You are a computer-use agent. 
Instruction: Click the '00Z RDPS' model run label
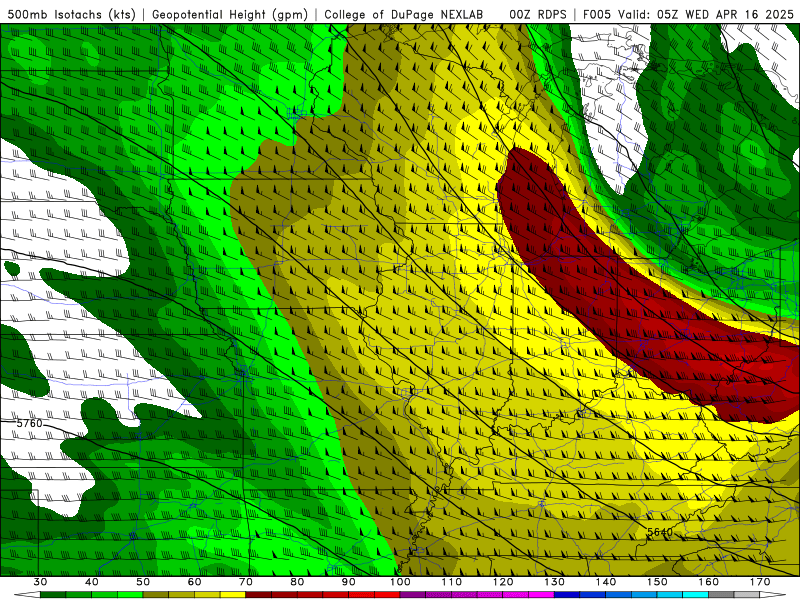[538, 14]
